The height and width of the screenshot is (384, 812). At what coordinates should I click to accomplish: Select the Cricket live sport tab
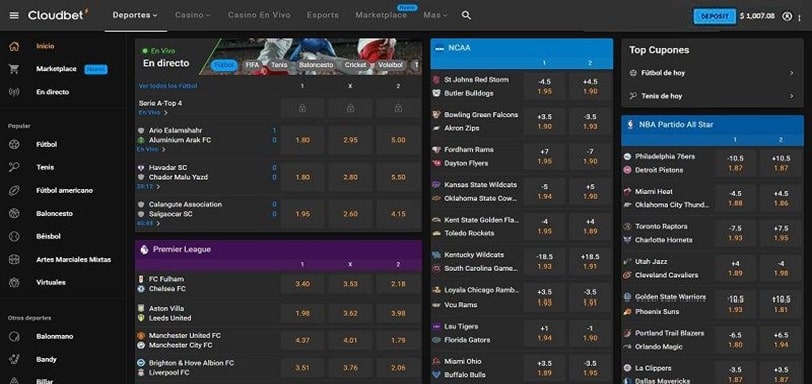[x=356, y=65]
